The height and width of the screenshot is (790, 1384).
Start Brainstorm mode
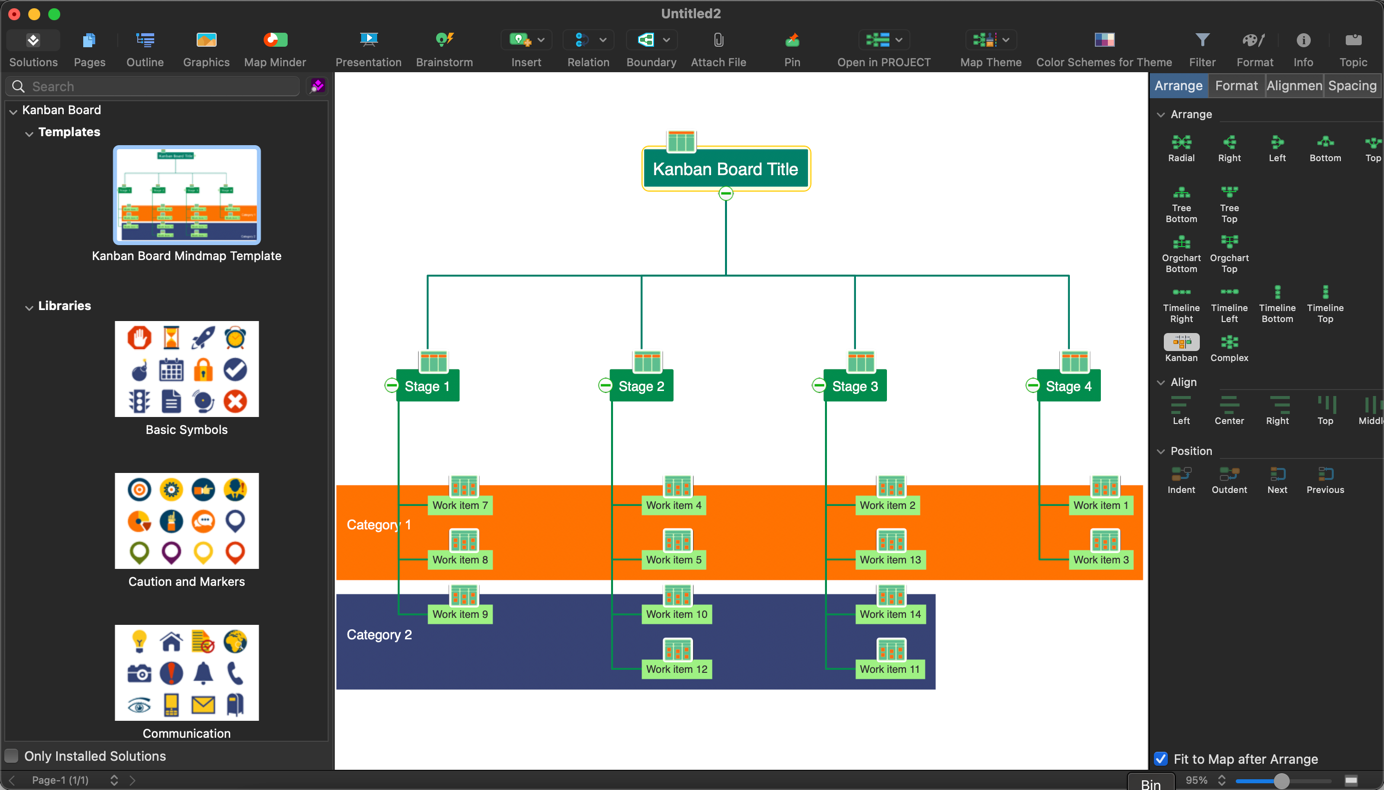click(x=444, y=40)
